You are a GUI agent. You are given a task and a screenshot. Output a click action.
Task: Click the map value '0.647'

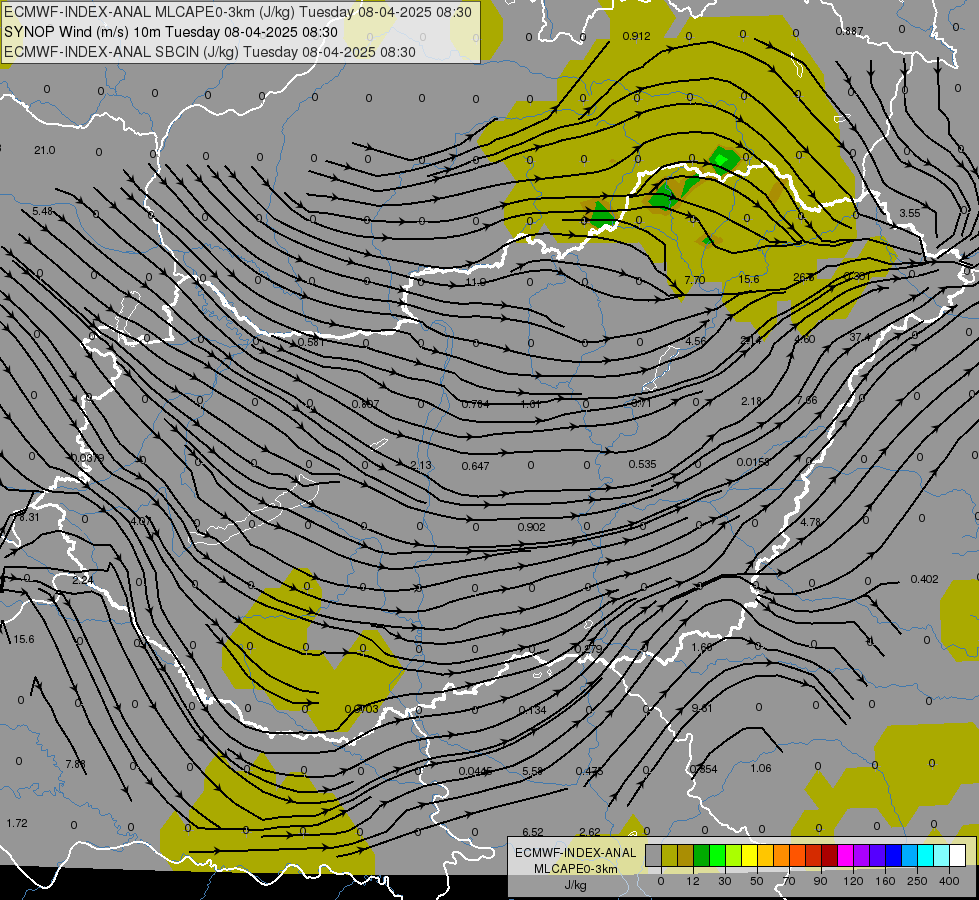(475, 466)
